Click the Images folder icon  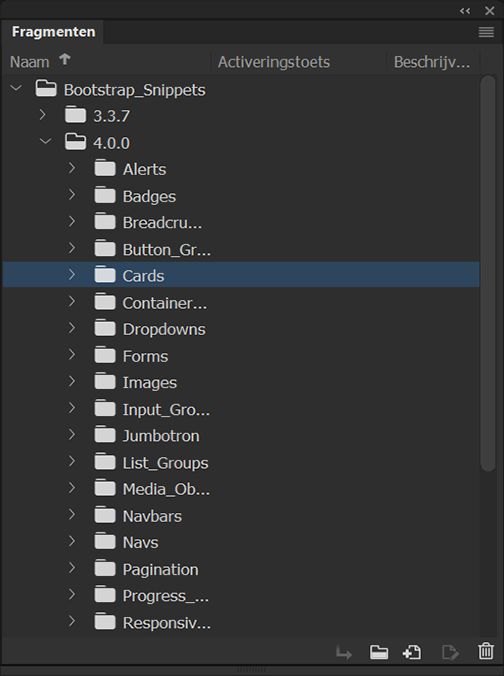(x=105, y=382)
